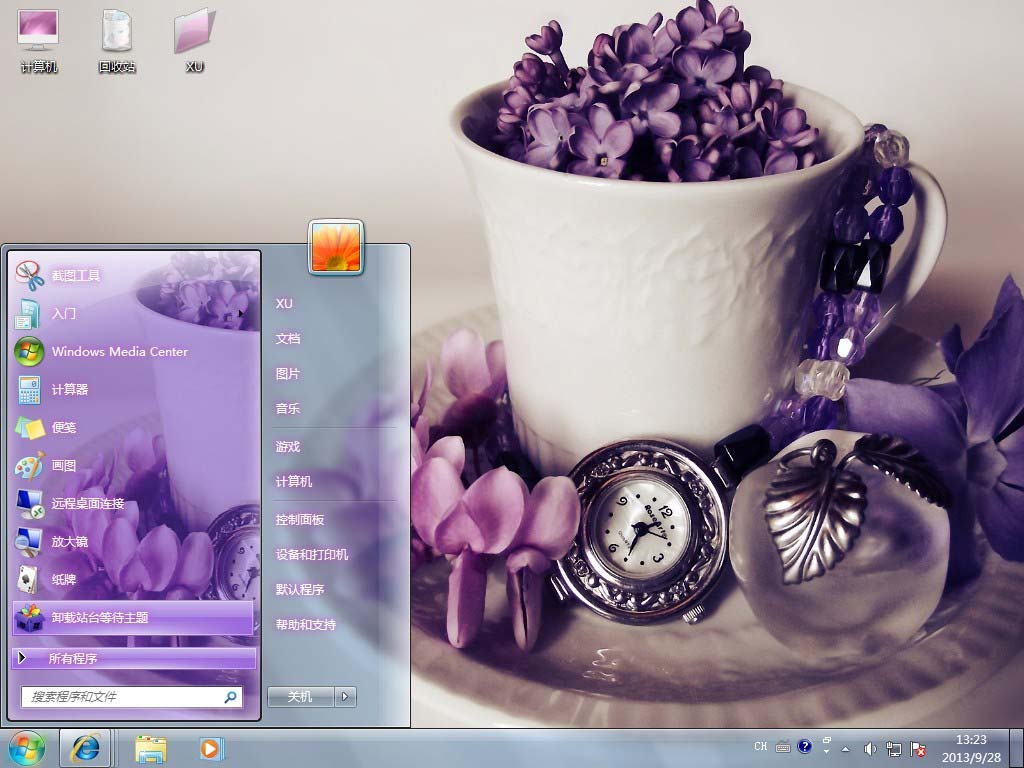The image size is (1024, 768).
Task: Open the 纸牌 solitaire game
Action: pos(64,579)
